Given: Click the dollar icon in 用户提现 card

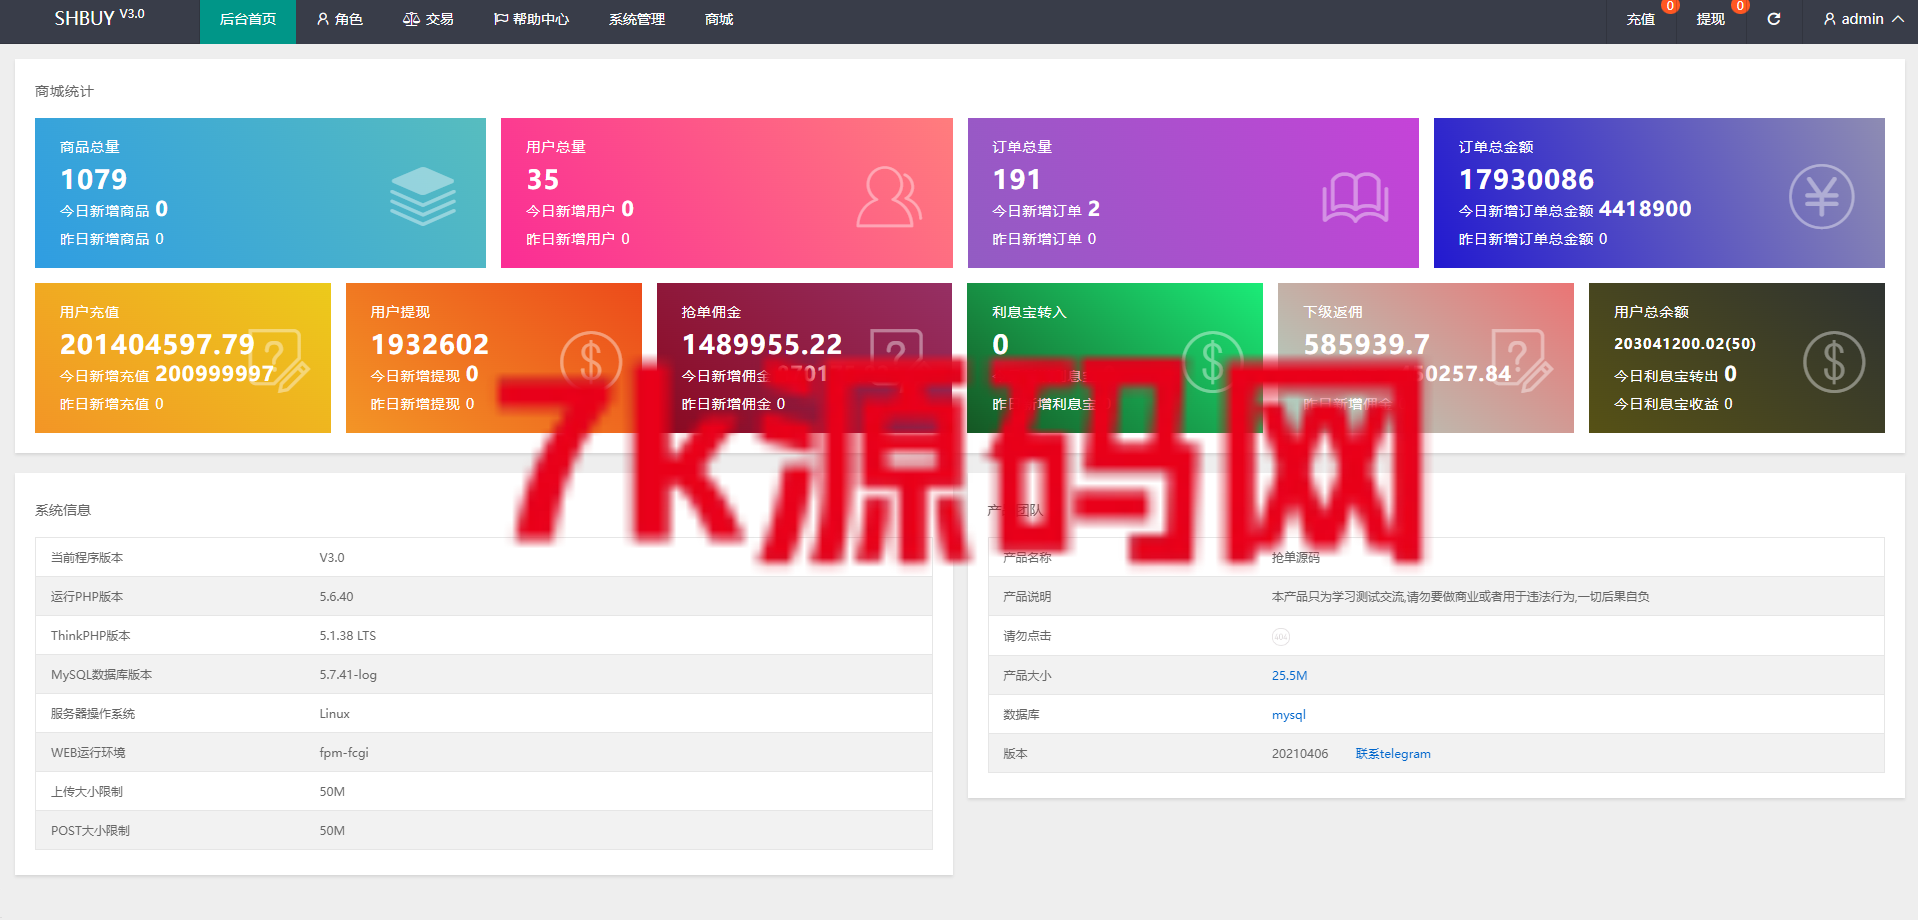Looking at the screenshot, I should coord(590,361).
